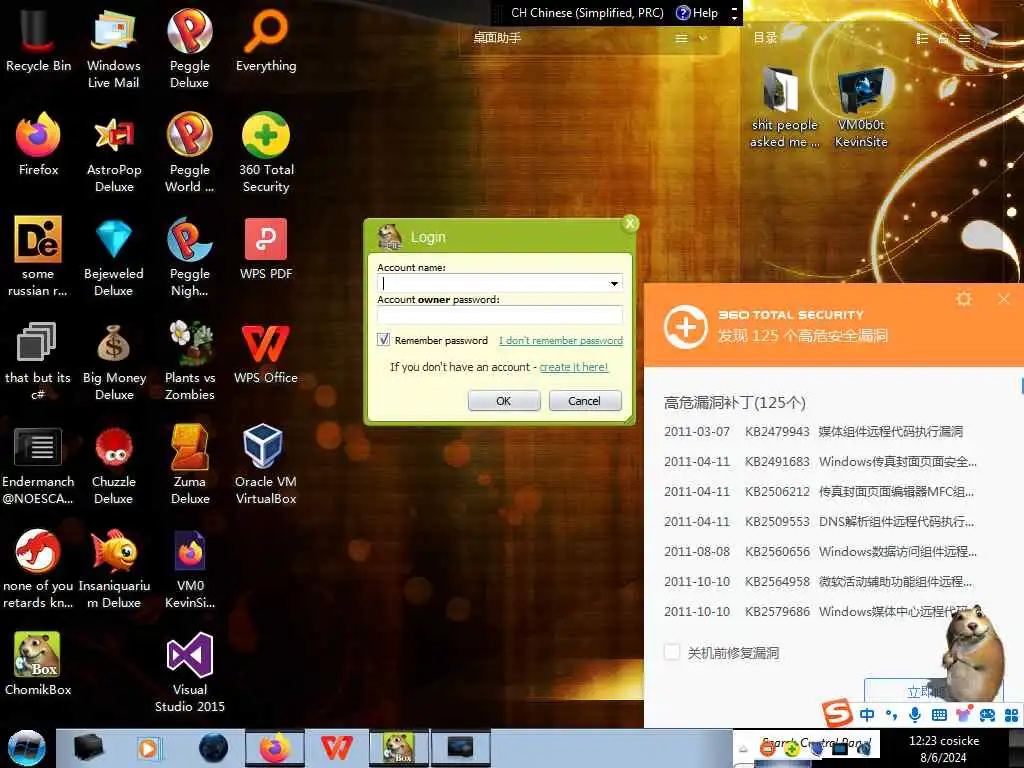Toggle the Remember password checkbox
Viewport: 1024px width, 768px height.
(x=383, y=340)
